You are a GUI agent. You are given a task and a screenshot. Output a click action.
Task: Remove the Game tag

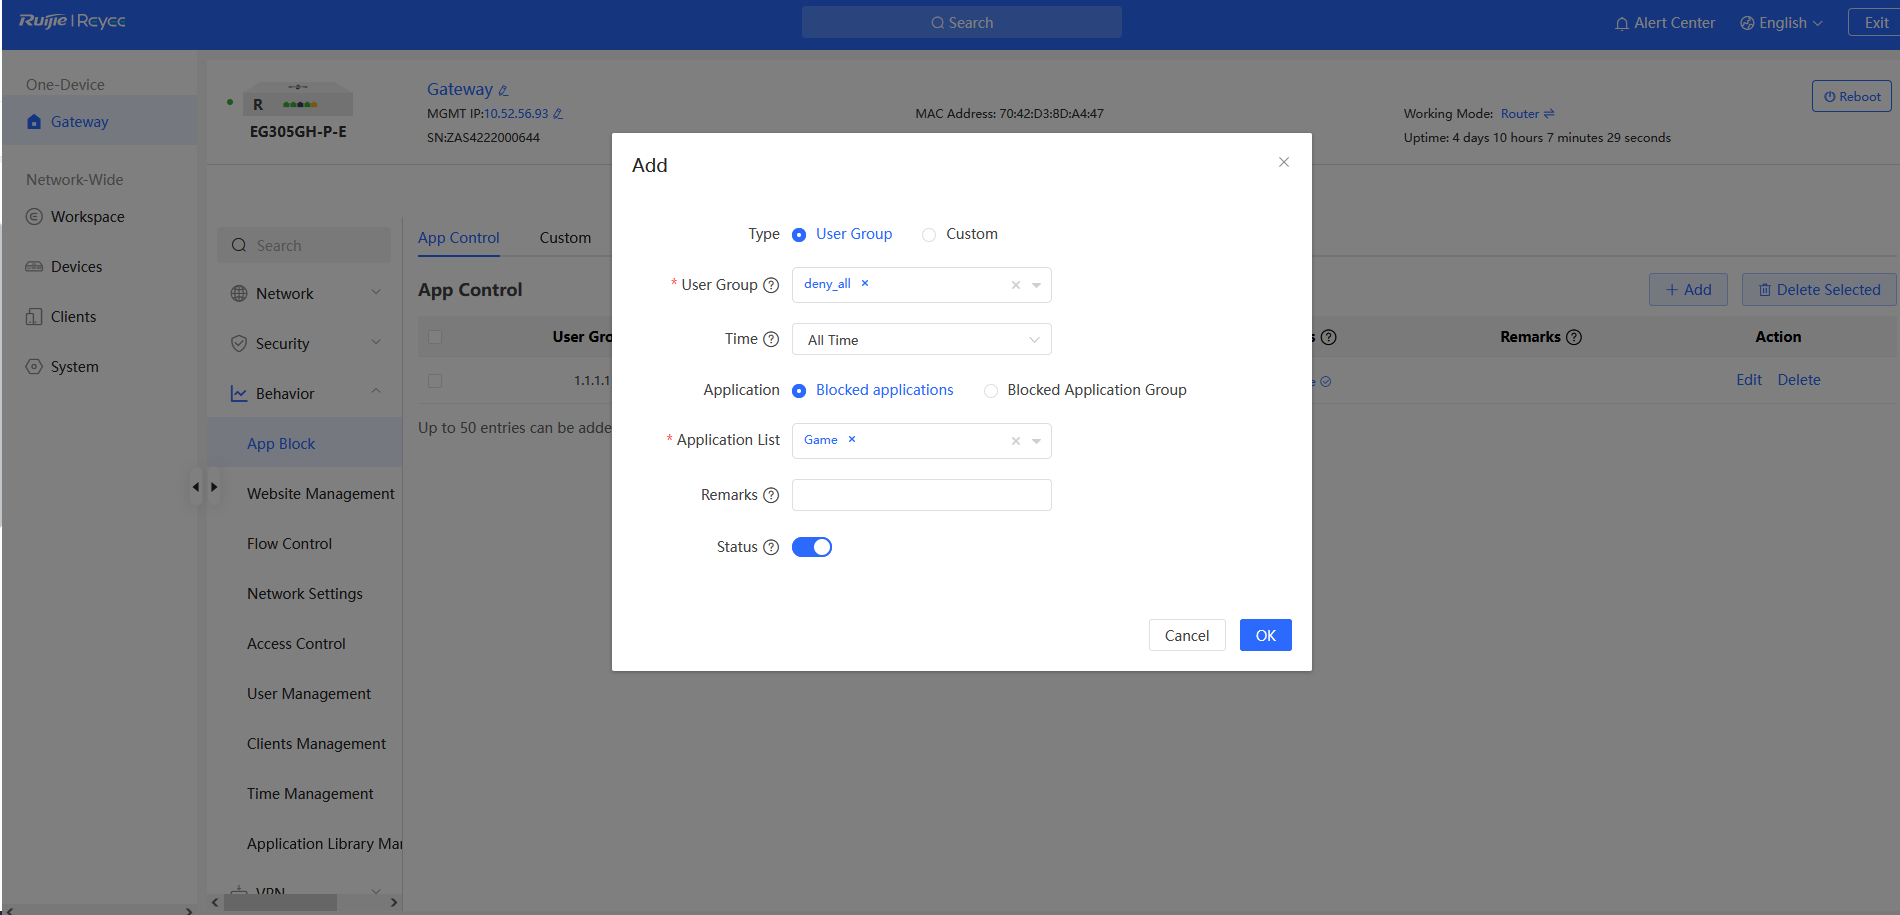[x=852, y=440]
